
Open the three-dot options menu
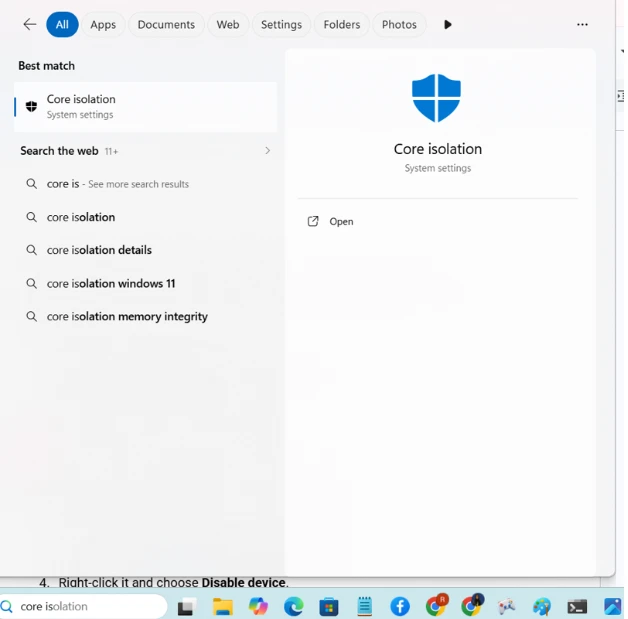pyautogui.click(x=582, y=24)
